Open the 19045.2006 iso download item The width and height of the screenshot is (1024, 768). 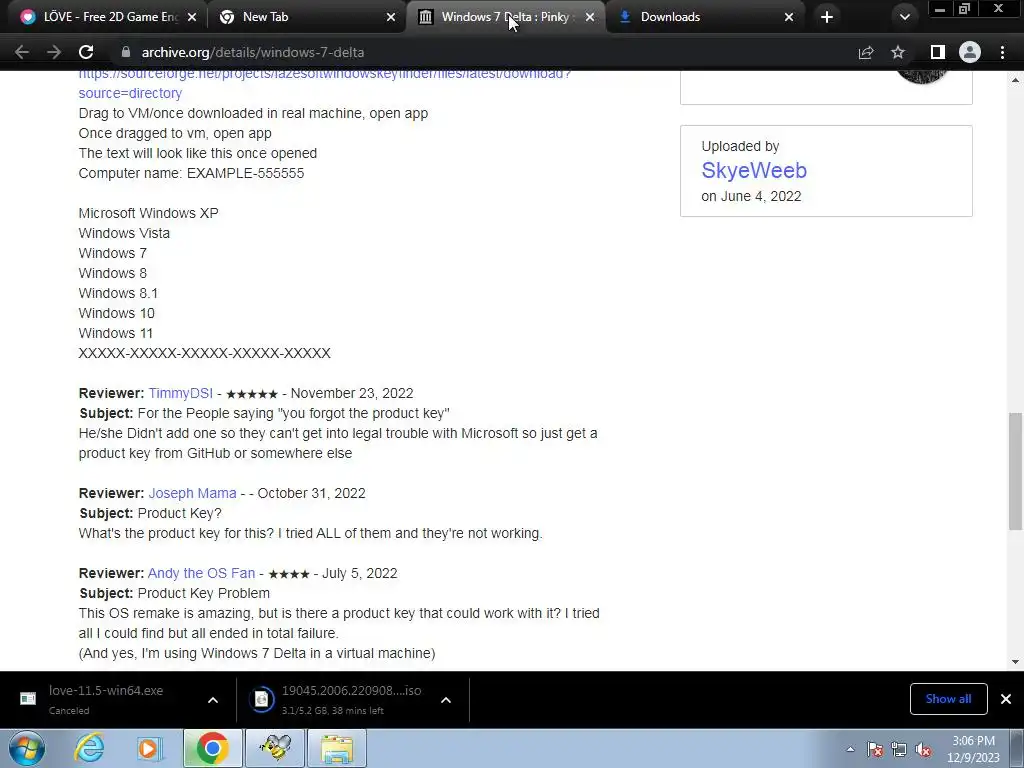pyautogui.click(x=336, y=699)
